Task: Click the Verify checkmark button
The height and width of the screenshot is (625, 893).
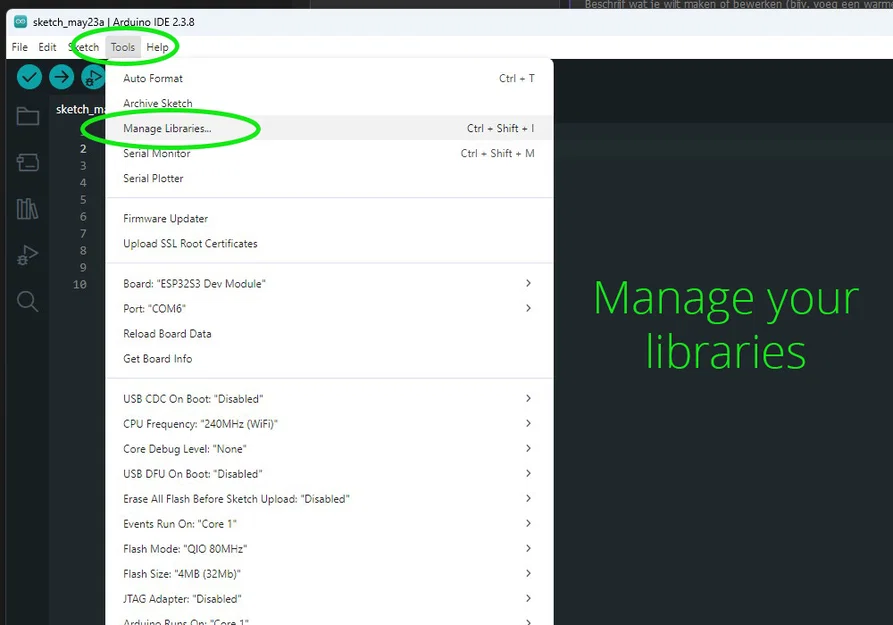Action: tap(29, 77)
